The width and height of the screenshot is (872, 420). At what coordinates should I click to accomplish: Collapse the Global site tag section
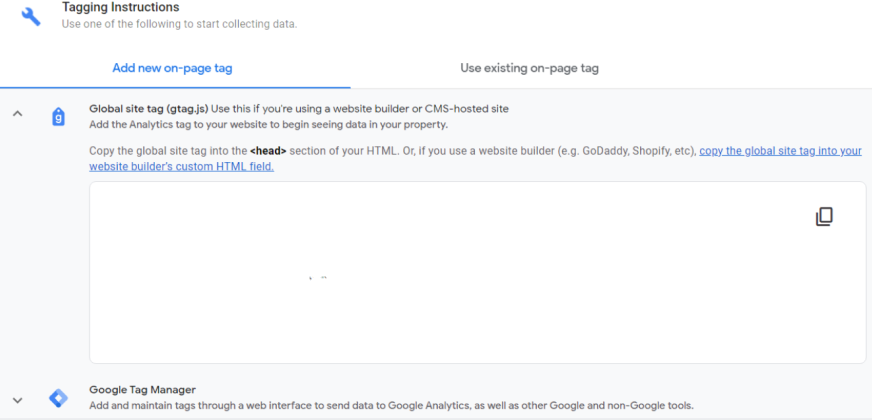pyautogui.click(x=17, y=114)
